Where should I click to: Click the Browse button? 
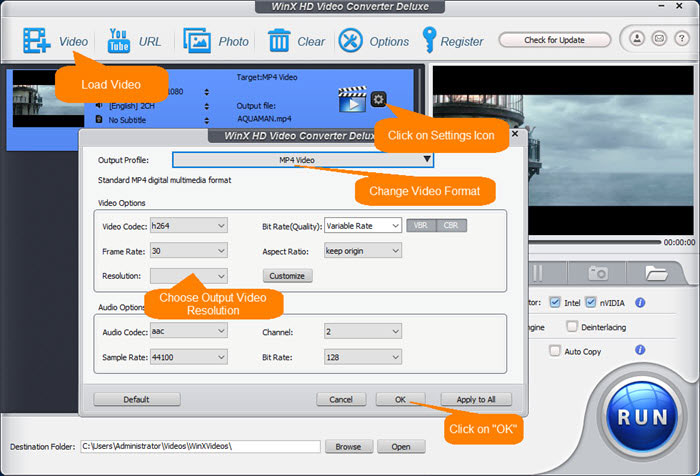click(x=349, y=447)
